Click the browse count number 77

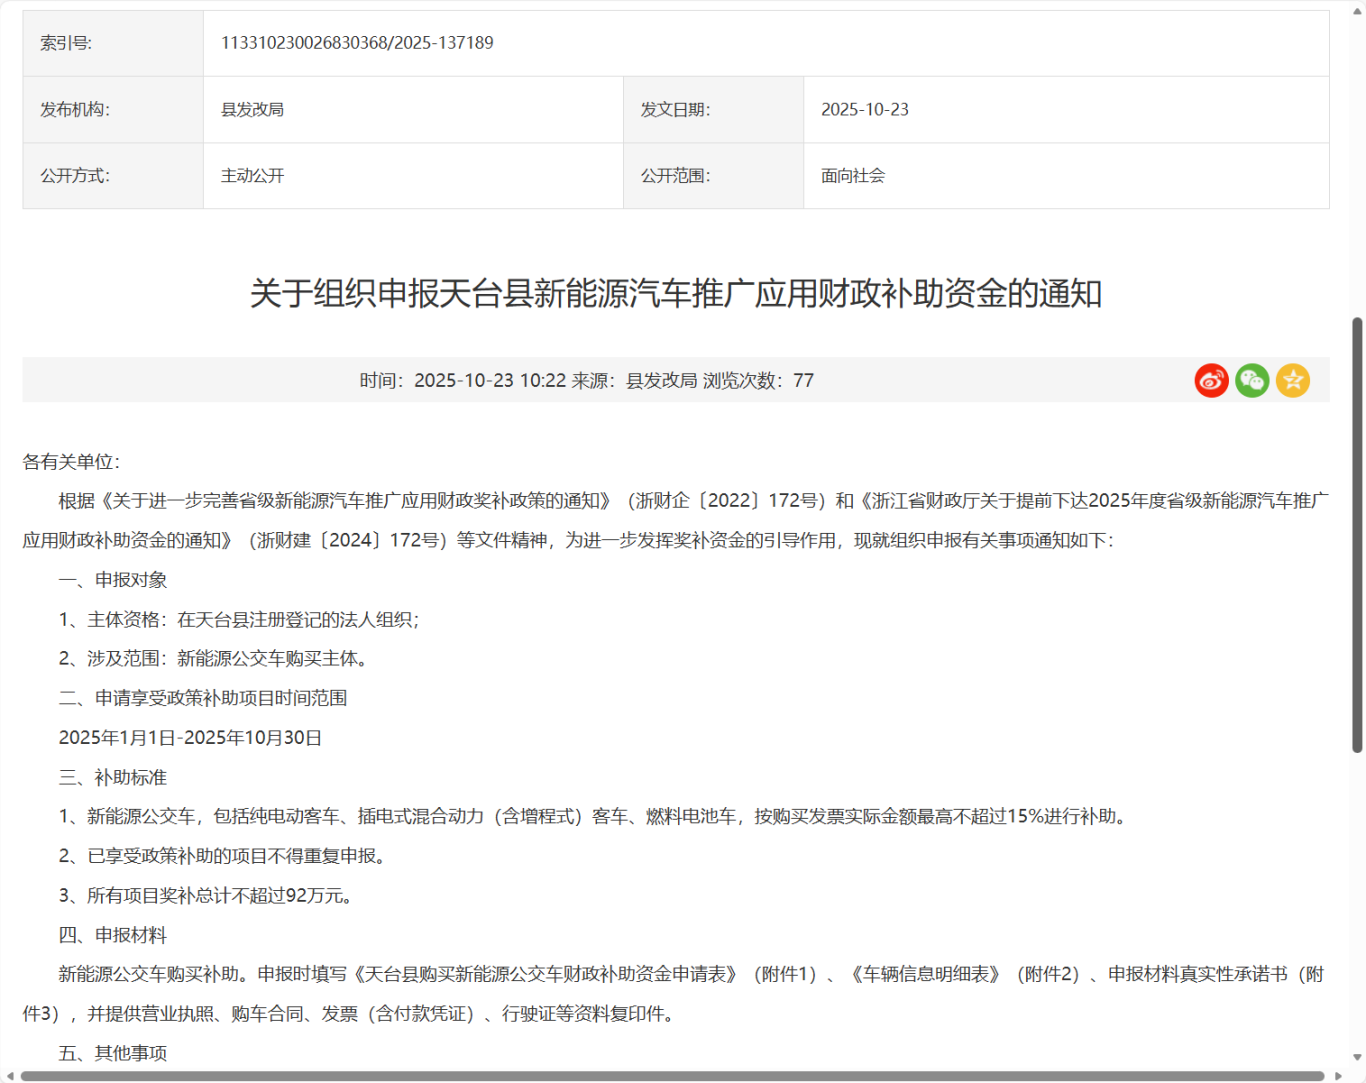[803, 380]
